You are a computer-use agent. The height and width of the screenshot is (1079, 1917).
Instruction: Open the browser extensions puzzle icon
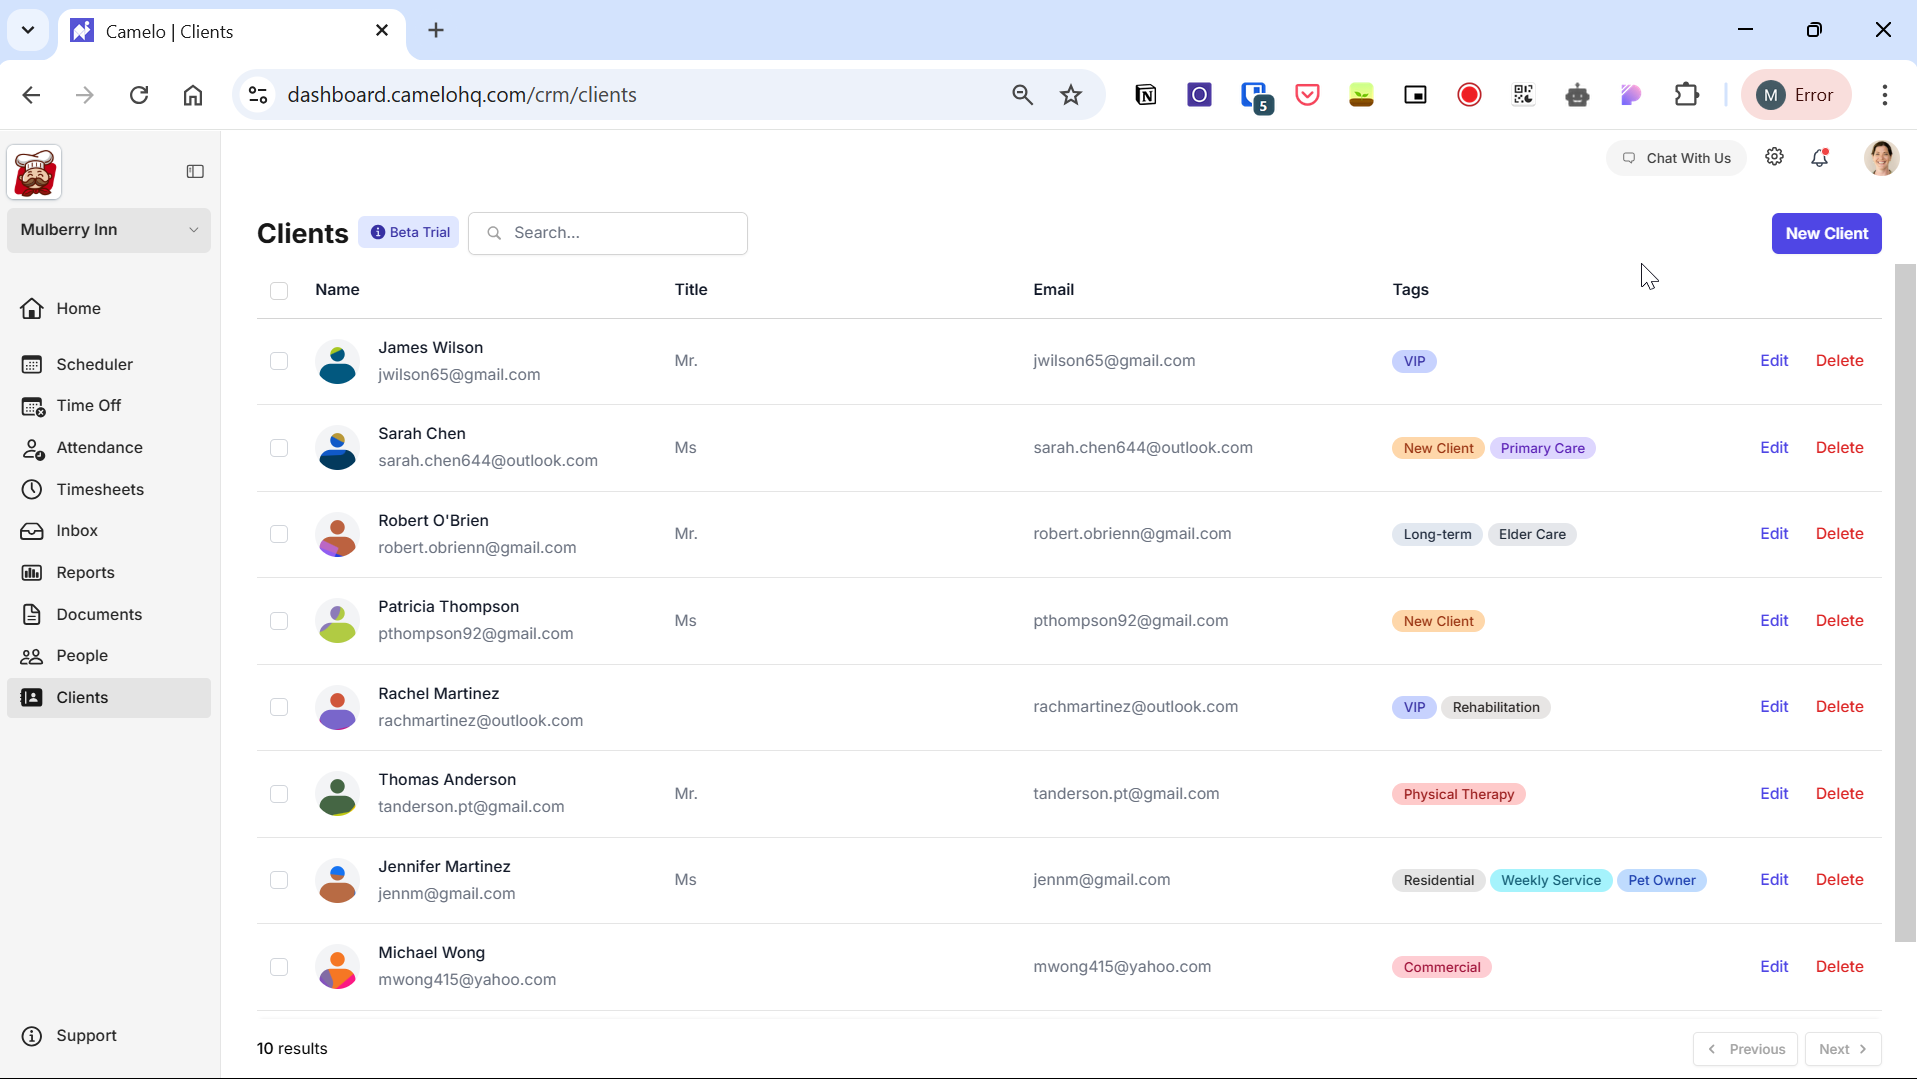click(x=1686, y=95)
